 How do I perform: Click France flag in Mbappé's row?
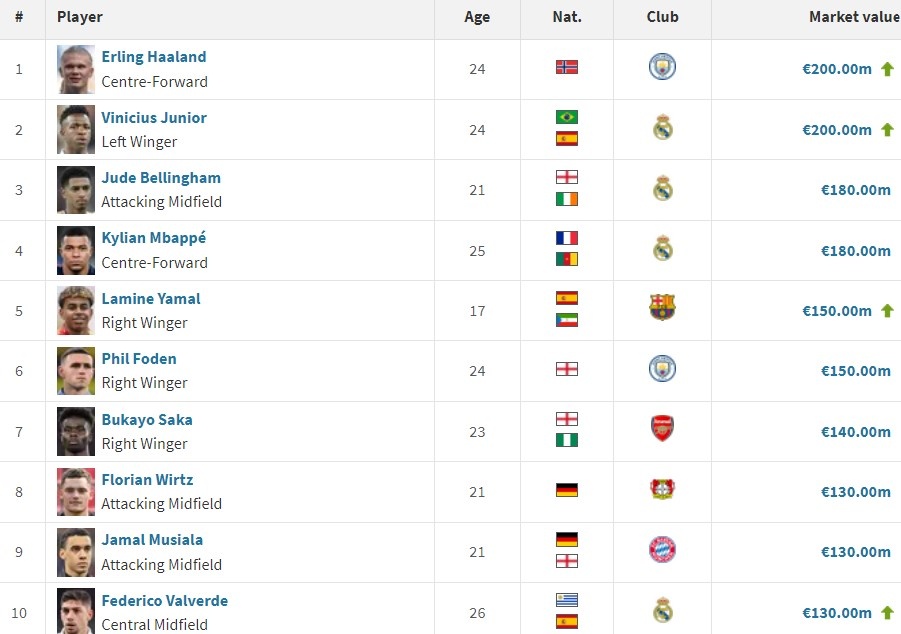click(567, 239)
